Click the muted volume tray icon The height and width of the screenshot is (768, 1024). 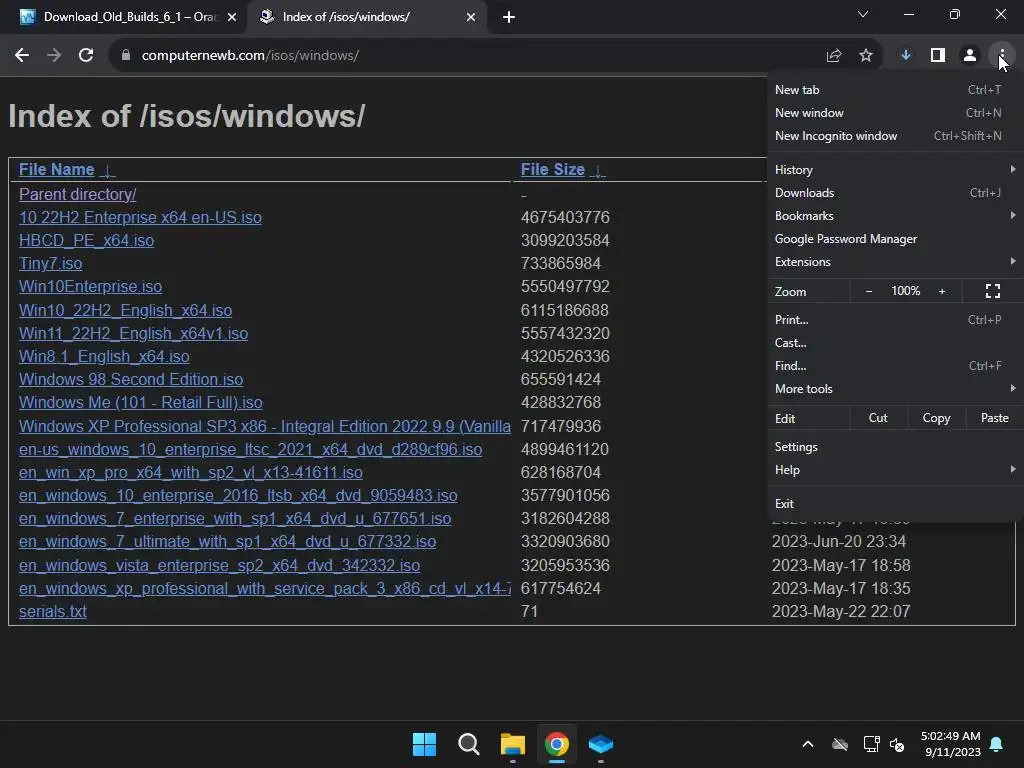pos(897,744)
